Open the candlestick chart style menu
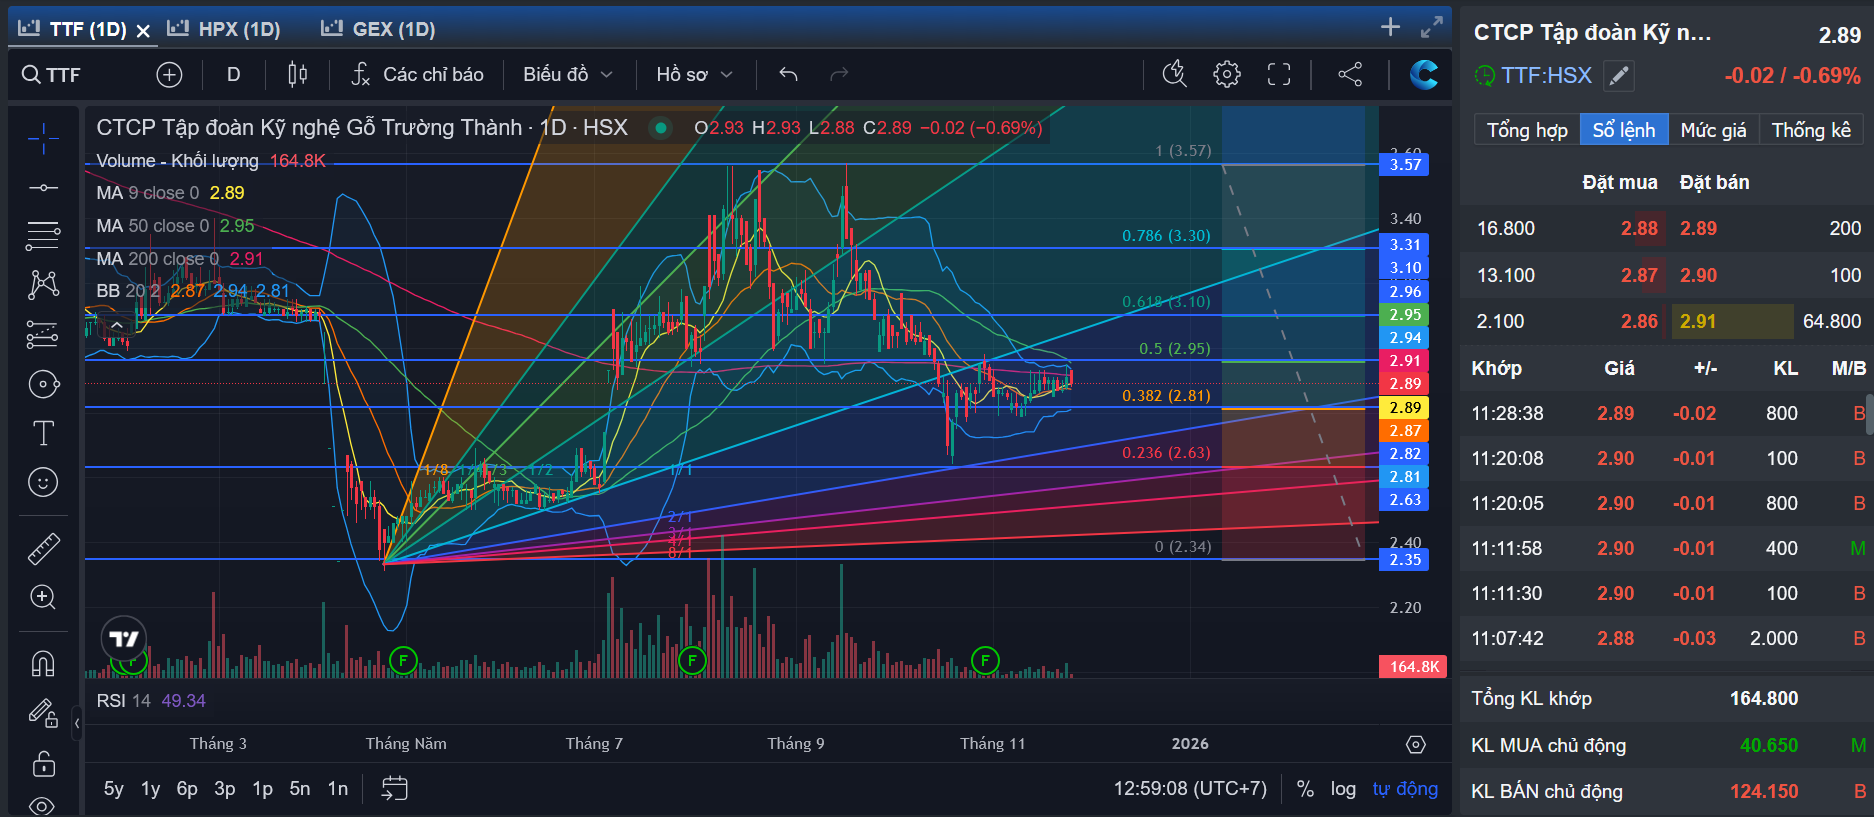 [297, 75]
